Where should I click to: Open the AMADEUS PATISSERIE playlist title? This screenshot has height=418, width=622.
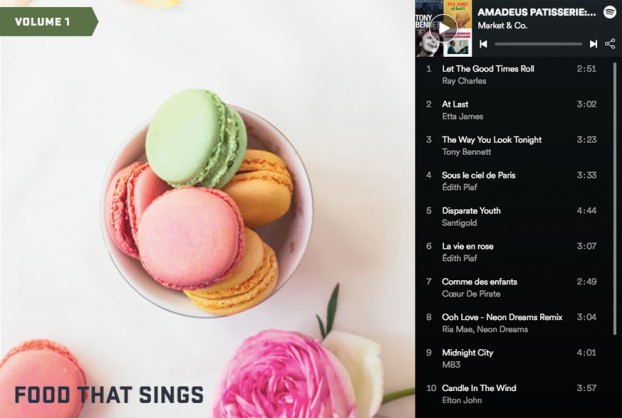pos(537,12)
